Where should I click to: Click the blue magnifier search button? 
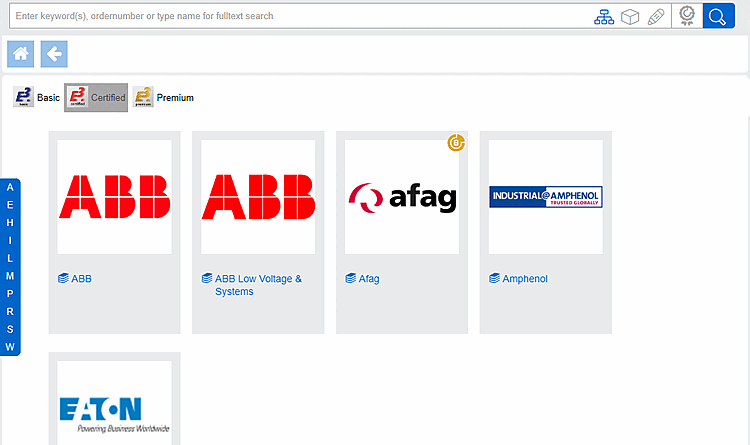pyautogui.click(x=718, y=16)
